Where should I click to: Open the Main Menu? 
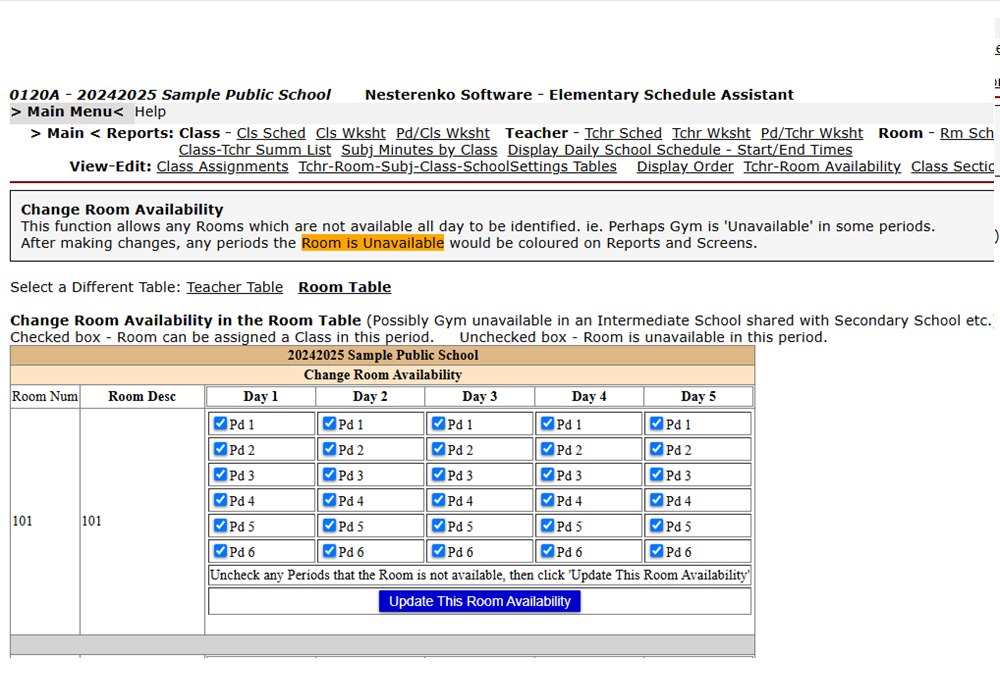[67, 112]
